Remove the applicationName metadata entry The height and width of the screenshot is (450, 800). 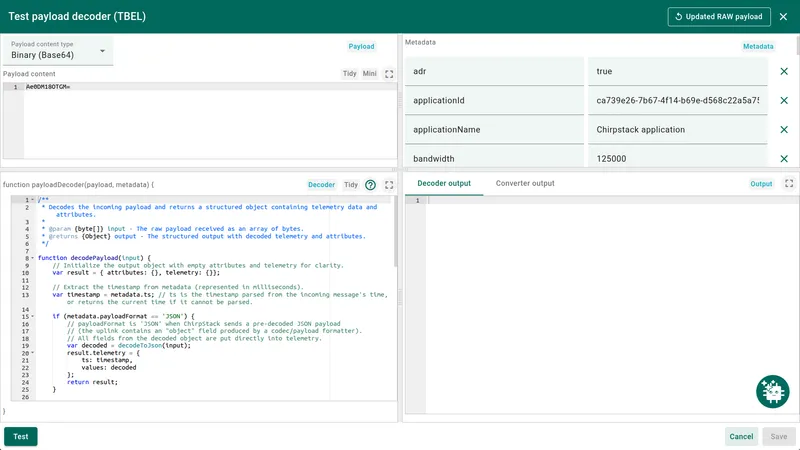coord(784,130)
